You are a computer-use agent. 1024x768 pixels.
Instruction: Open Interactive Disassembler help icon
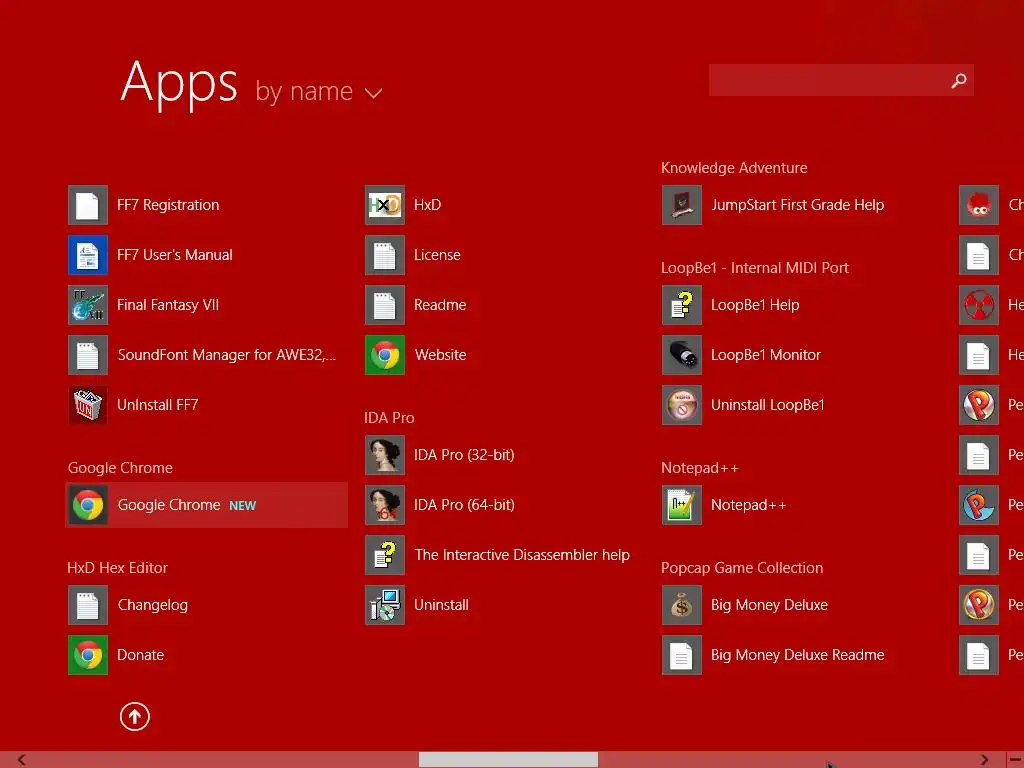pos(385,555)
